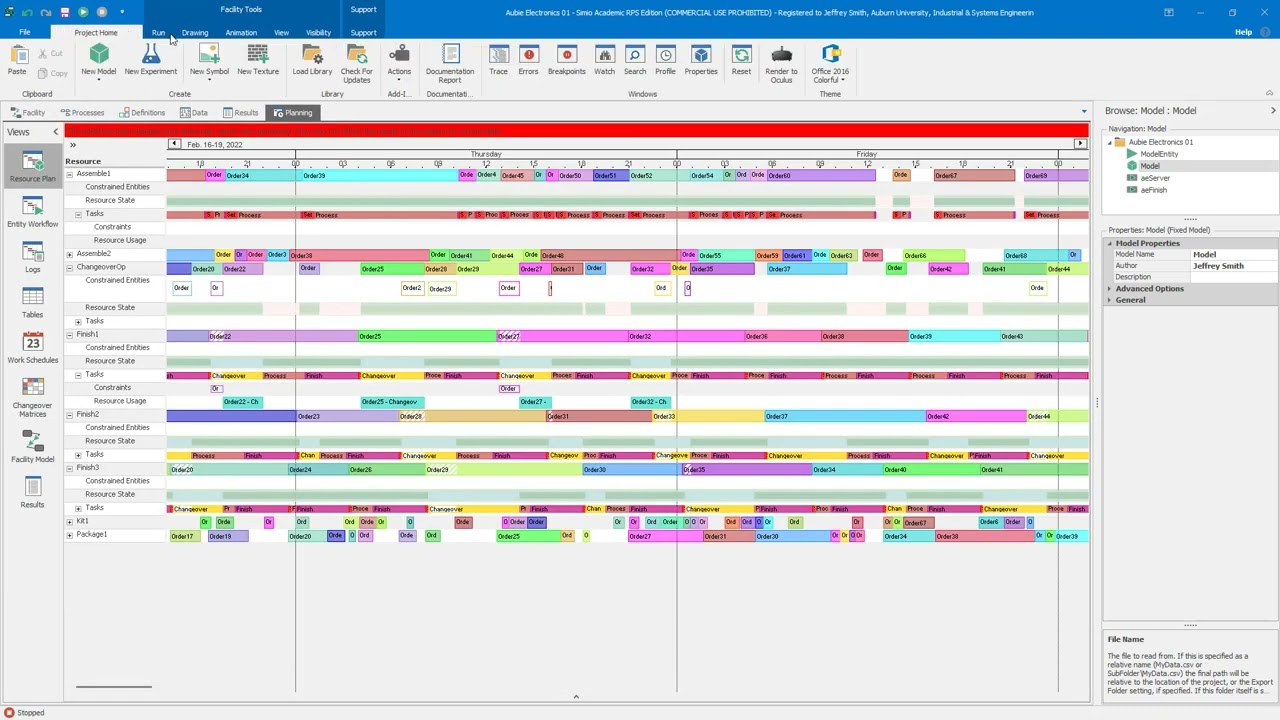Open the Search window

[635, 60]
